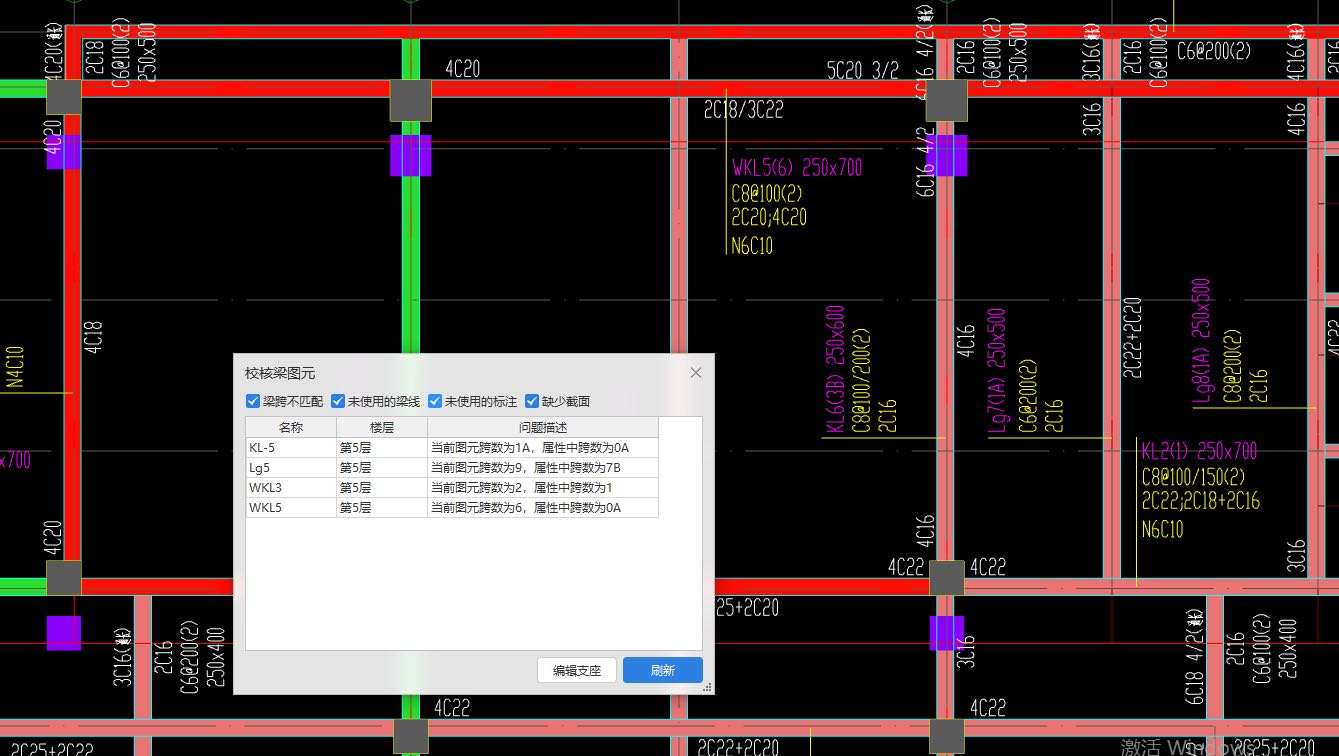Sort by the 楼层 column header
Screen dimensions: 1339x756
pyautogui.click(x=382, y=427)
